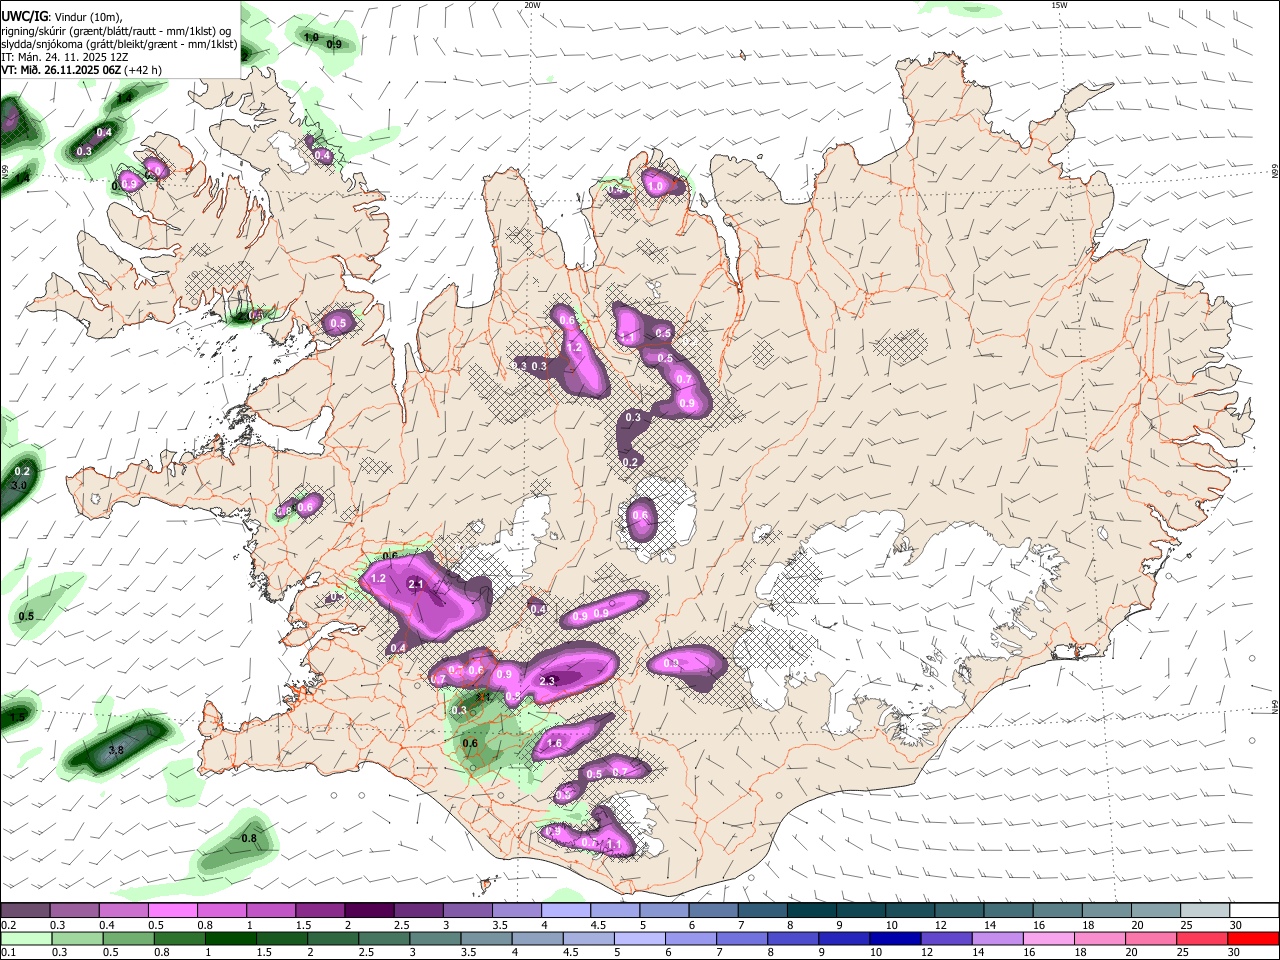Select the pink rain swatch between 16 and 18

coord(1048,938)
